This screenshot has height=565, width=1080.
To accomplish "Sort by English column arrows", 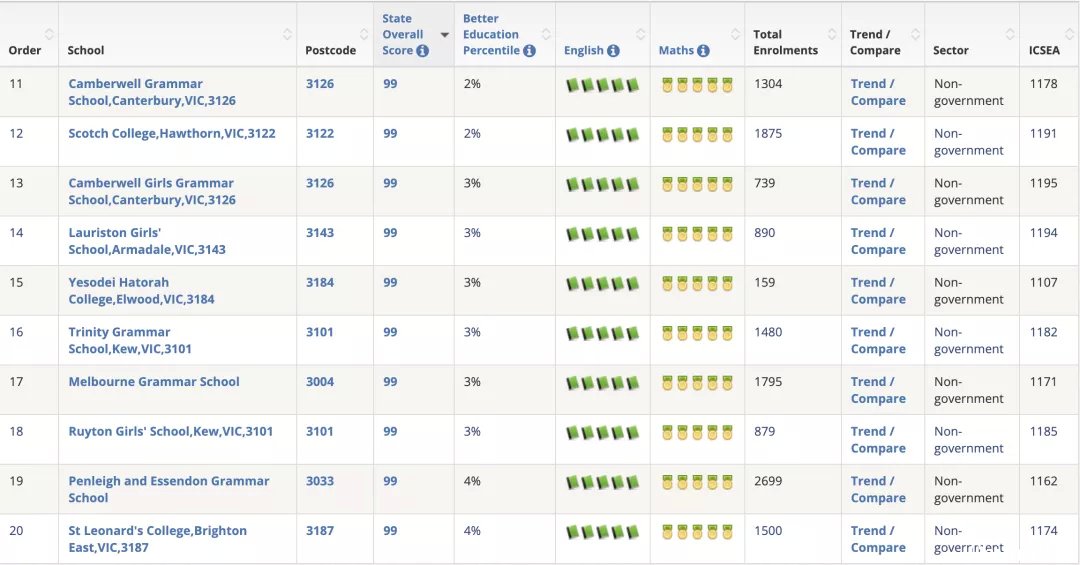I will (x=641, y=34).
